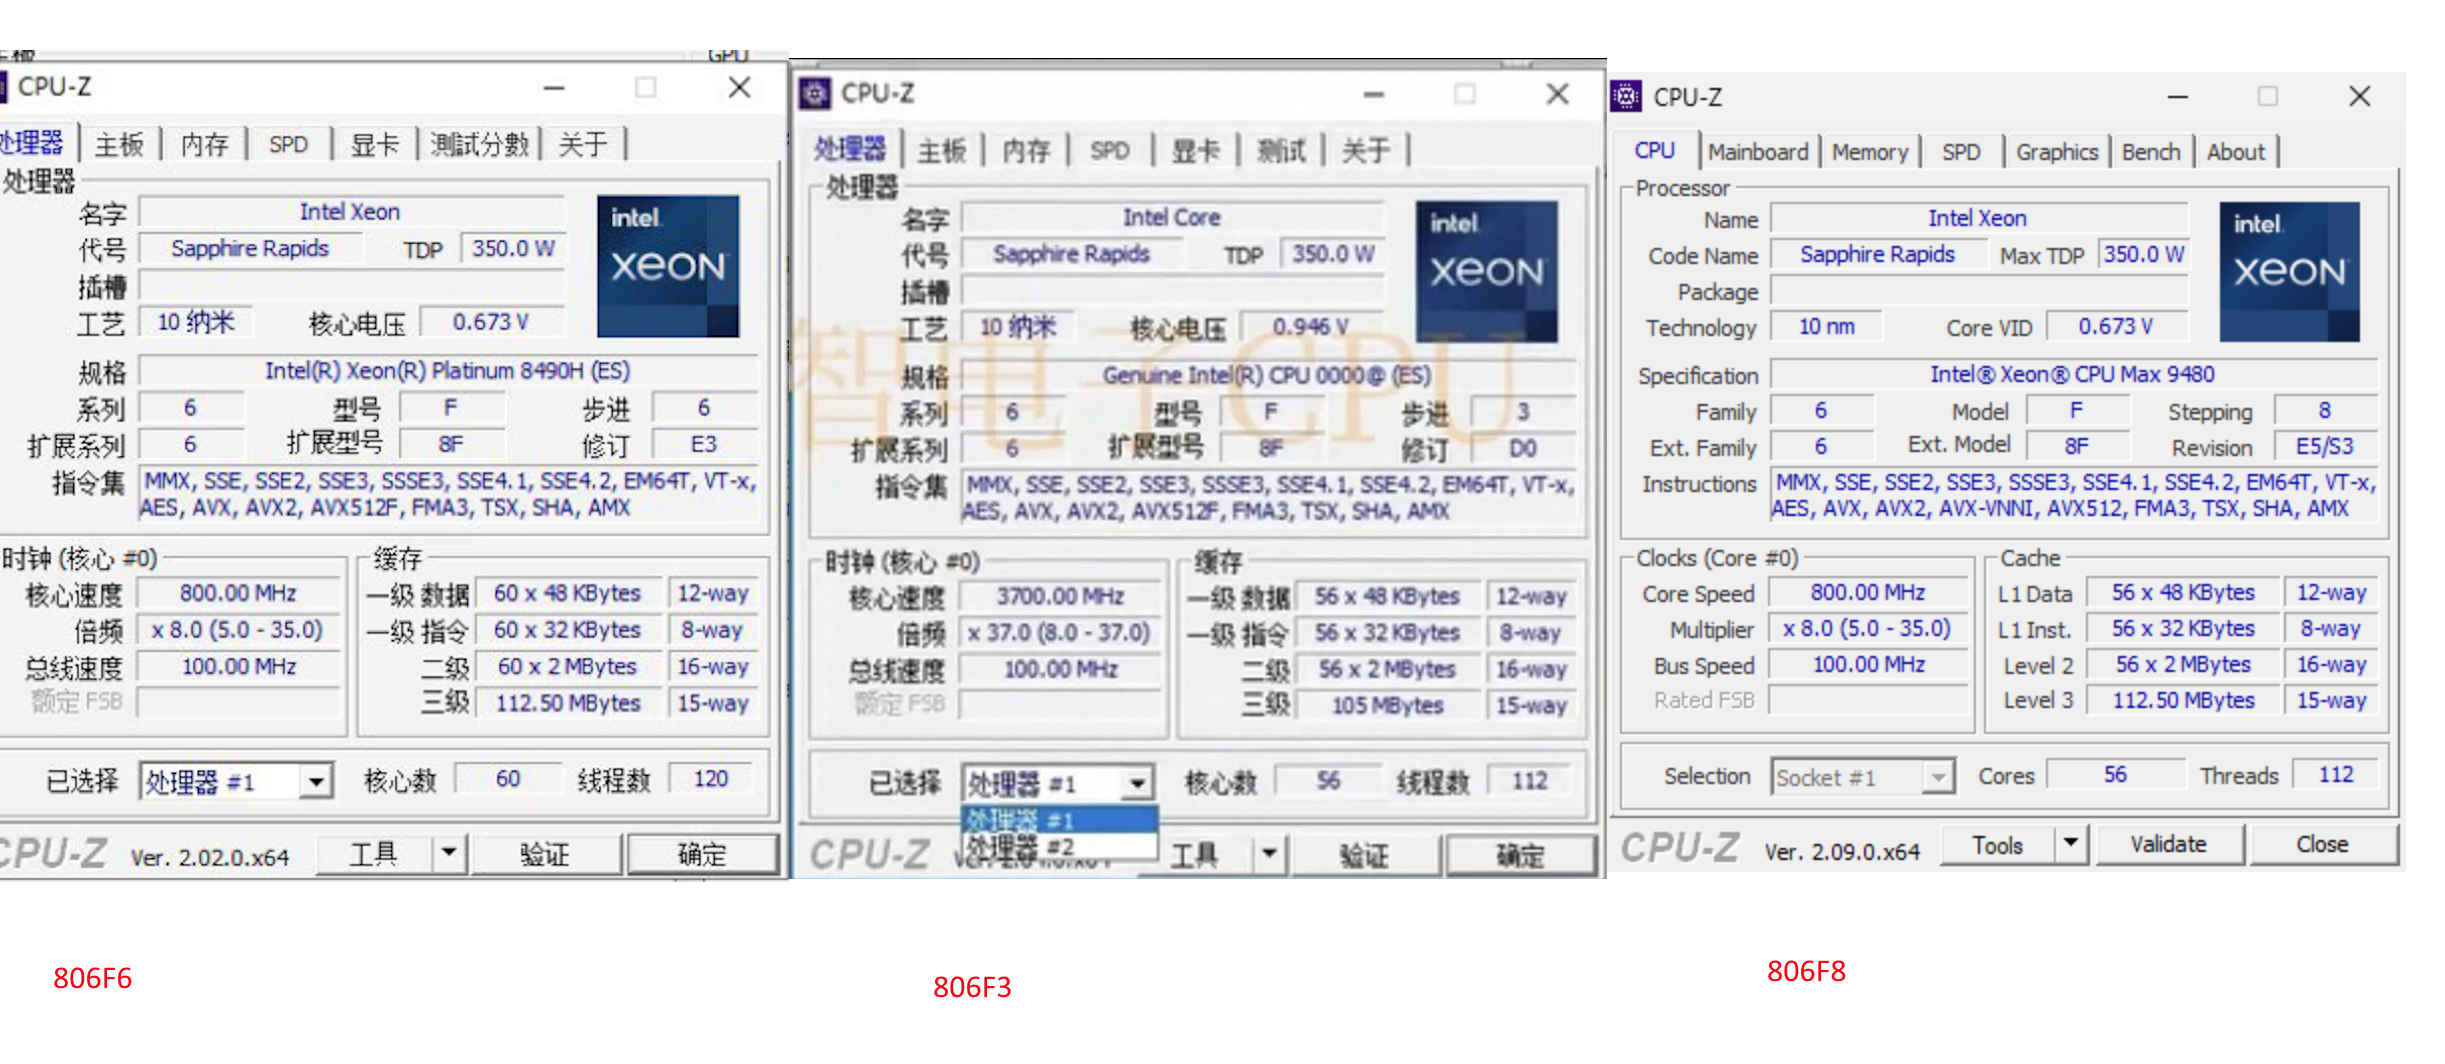Viewport: 2445px width, 1064px height.
Task: Expand the arrow beside 工具 in the Ver. 2.02.0 window
Action: pos(449,853)
